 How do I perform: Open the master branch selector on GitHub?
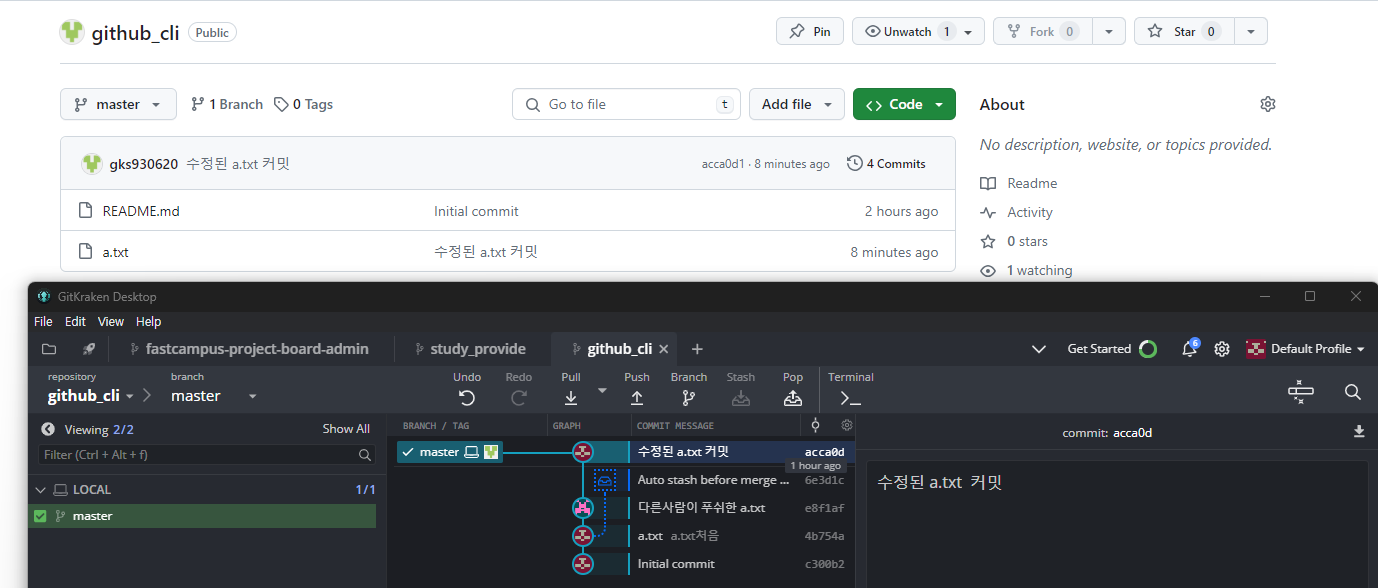(118, 104)
